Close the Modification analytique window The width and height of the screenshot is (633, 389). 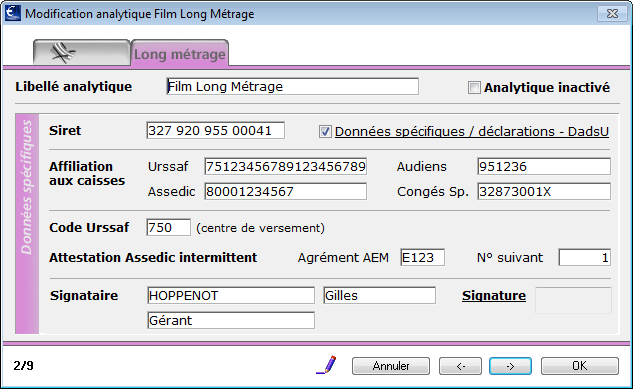[x=612, y=14]
